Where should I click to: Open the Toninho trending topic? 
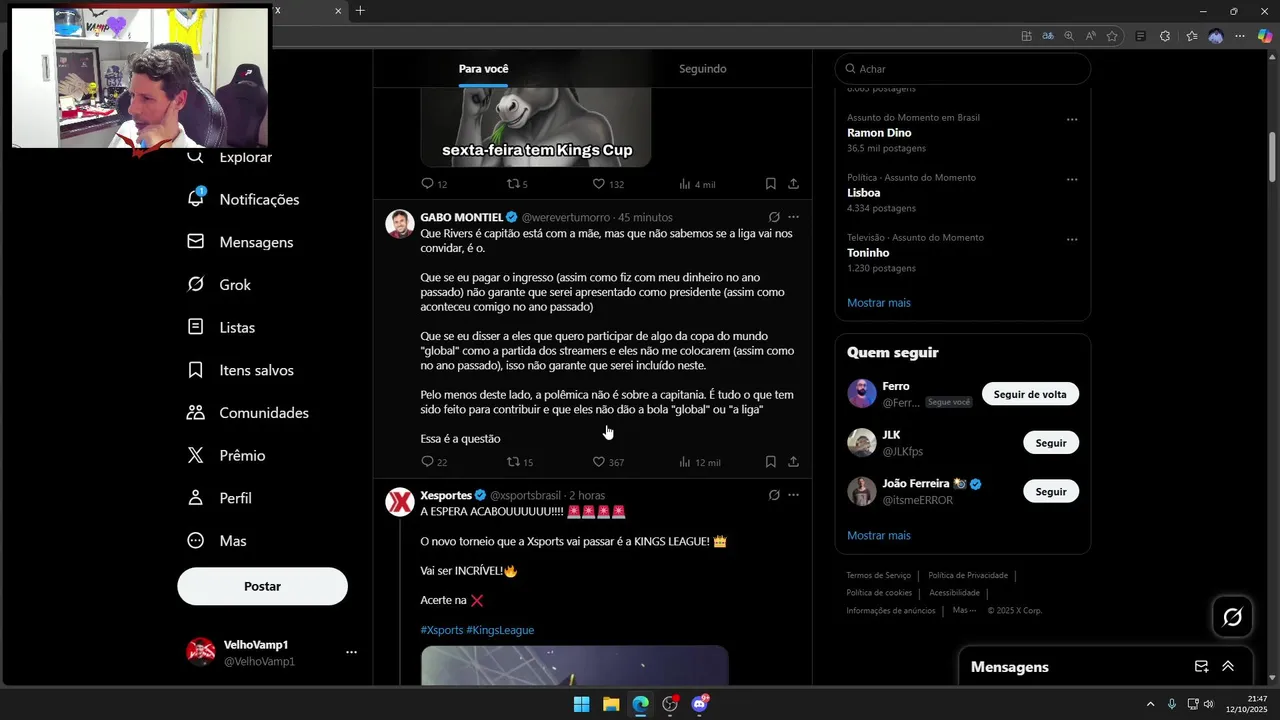[x=868, y=253]
